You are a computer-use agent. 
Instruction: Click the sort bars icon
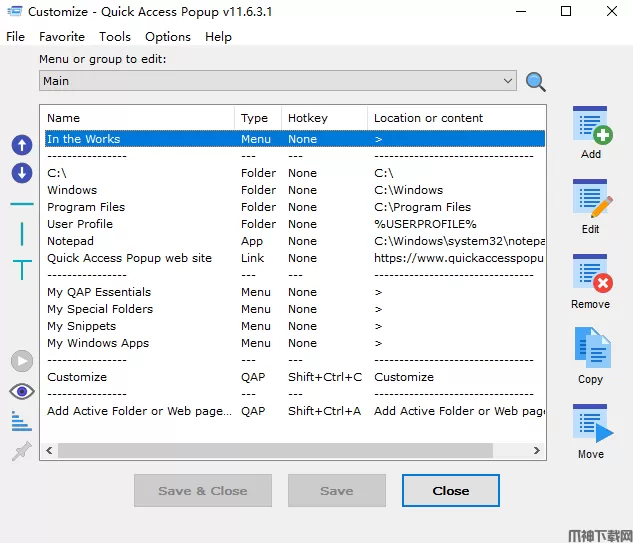coord(21,421)
